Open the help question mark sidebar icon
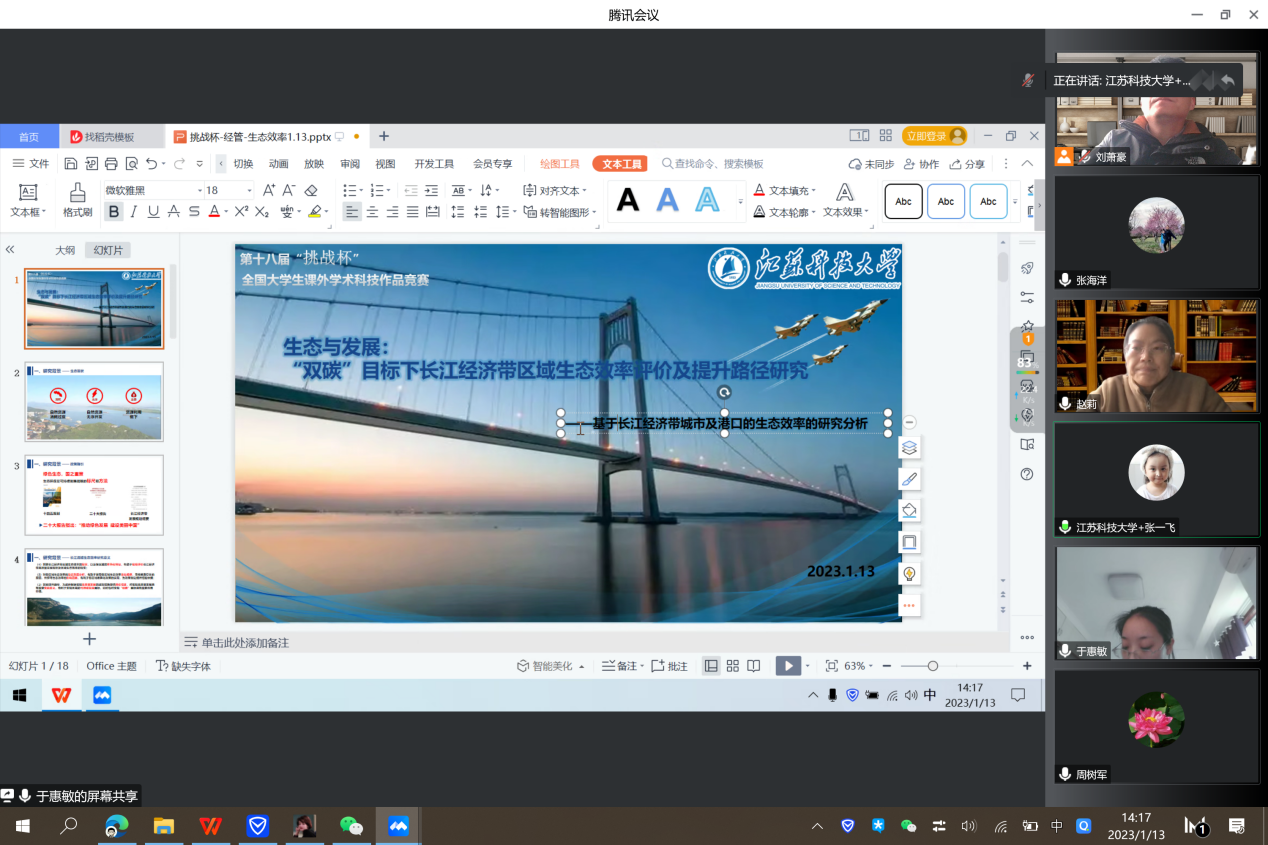 coord(1027,474)
